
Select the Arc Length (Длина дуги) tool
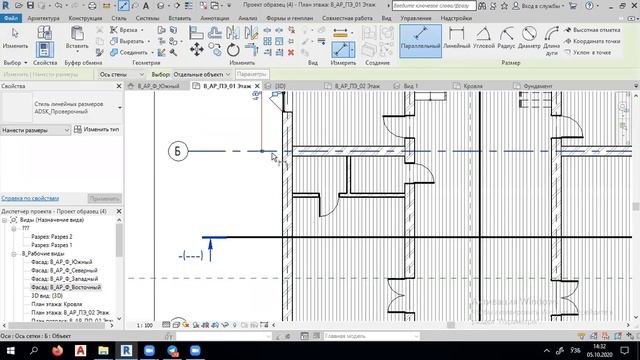(x=551, y=40)
